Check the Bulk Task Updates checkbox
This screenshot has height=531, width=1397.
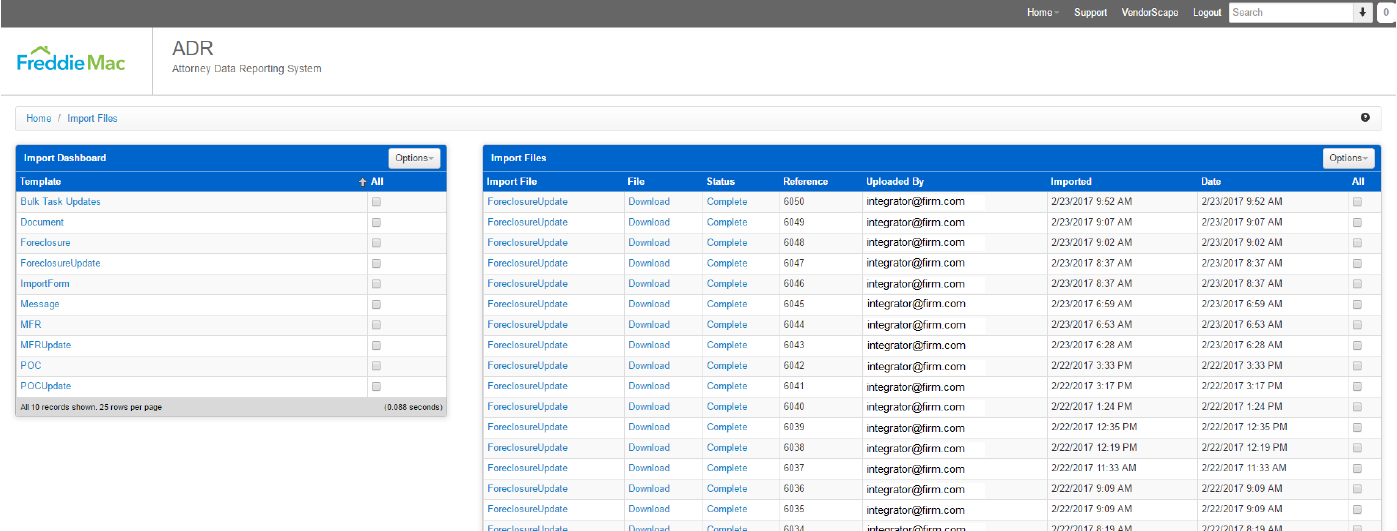376,202
